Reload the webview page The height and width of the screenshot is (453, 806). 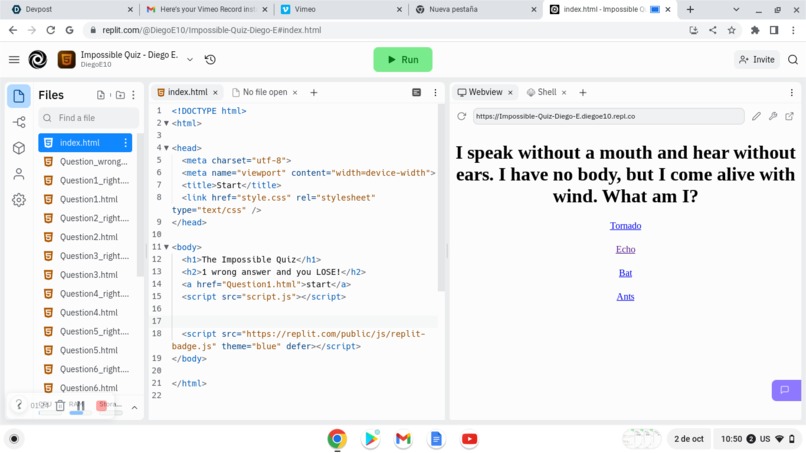(x=462, y=116)
